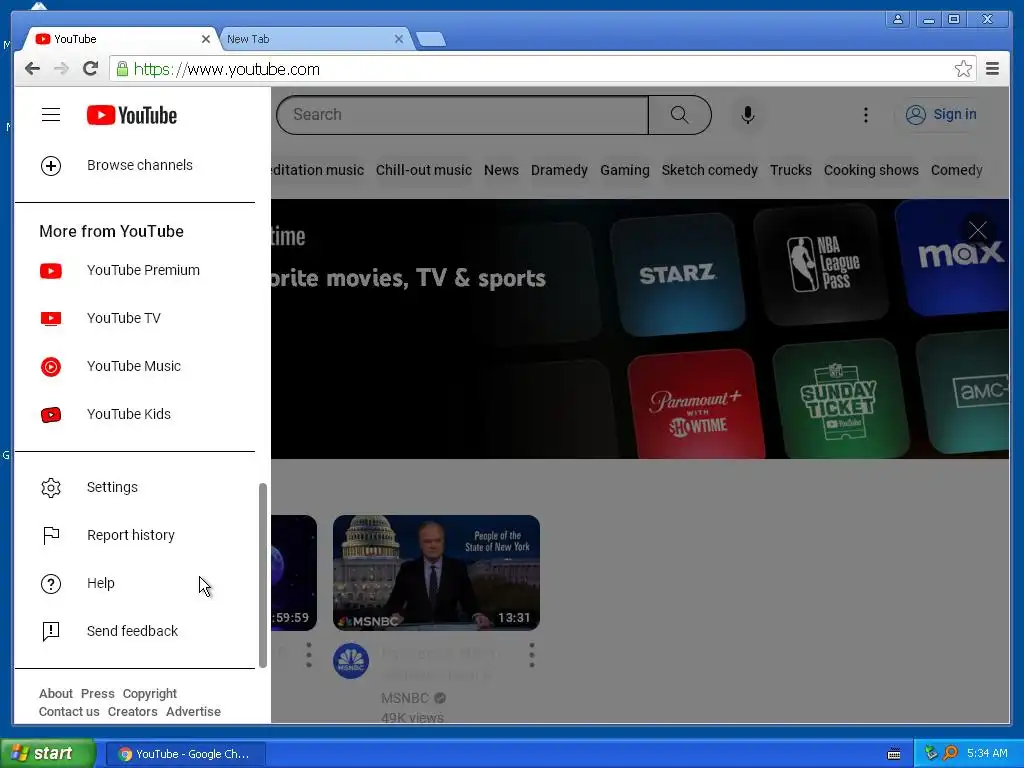
Task: Open Report history entry
Action: 135,536
